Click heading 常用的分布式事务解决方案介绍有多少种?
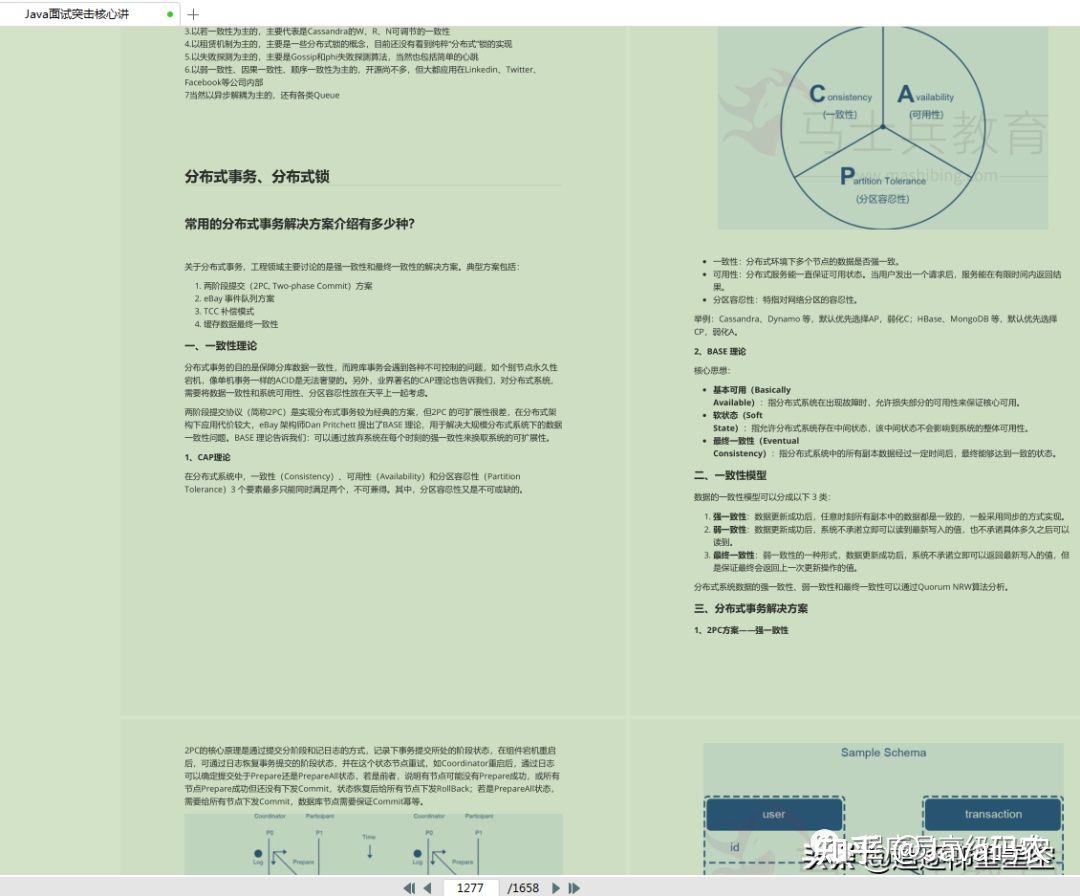 [299, 223]
